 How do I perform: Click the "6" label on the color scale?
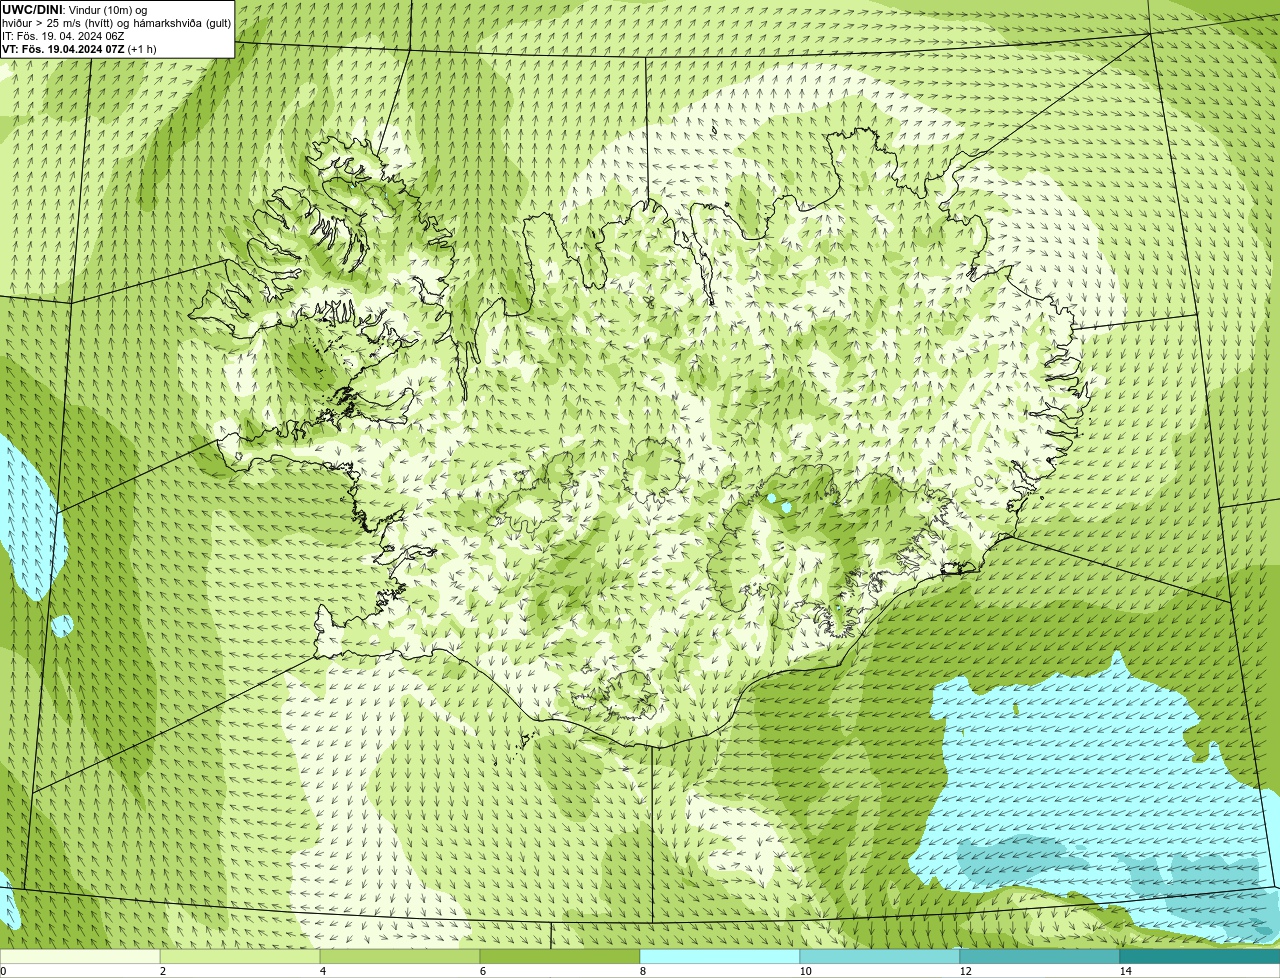click(482, 971)
